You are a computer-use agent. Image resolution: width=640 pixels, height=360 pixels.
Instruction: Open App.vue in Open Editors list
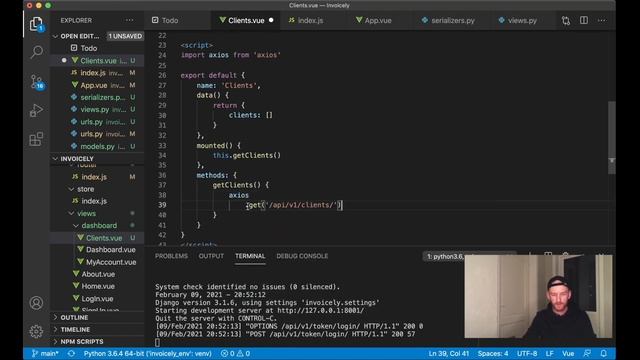(97, 85)
